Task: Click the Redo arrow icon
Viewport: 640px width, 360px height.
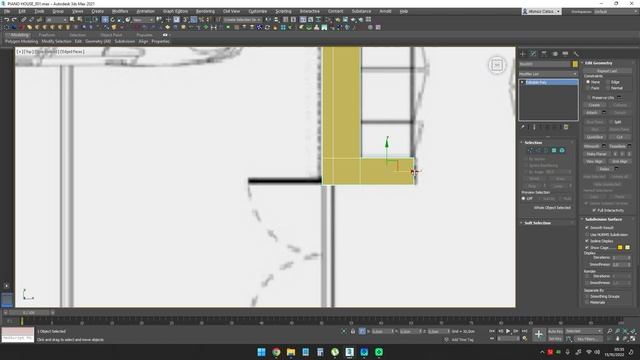Action: pos(14,20)
